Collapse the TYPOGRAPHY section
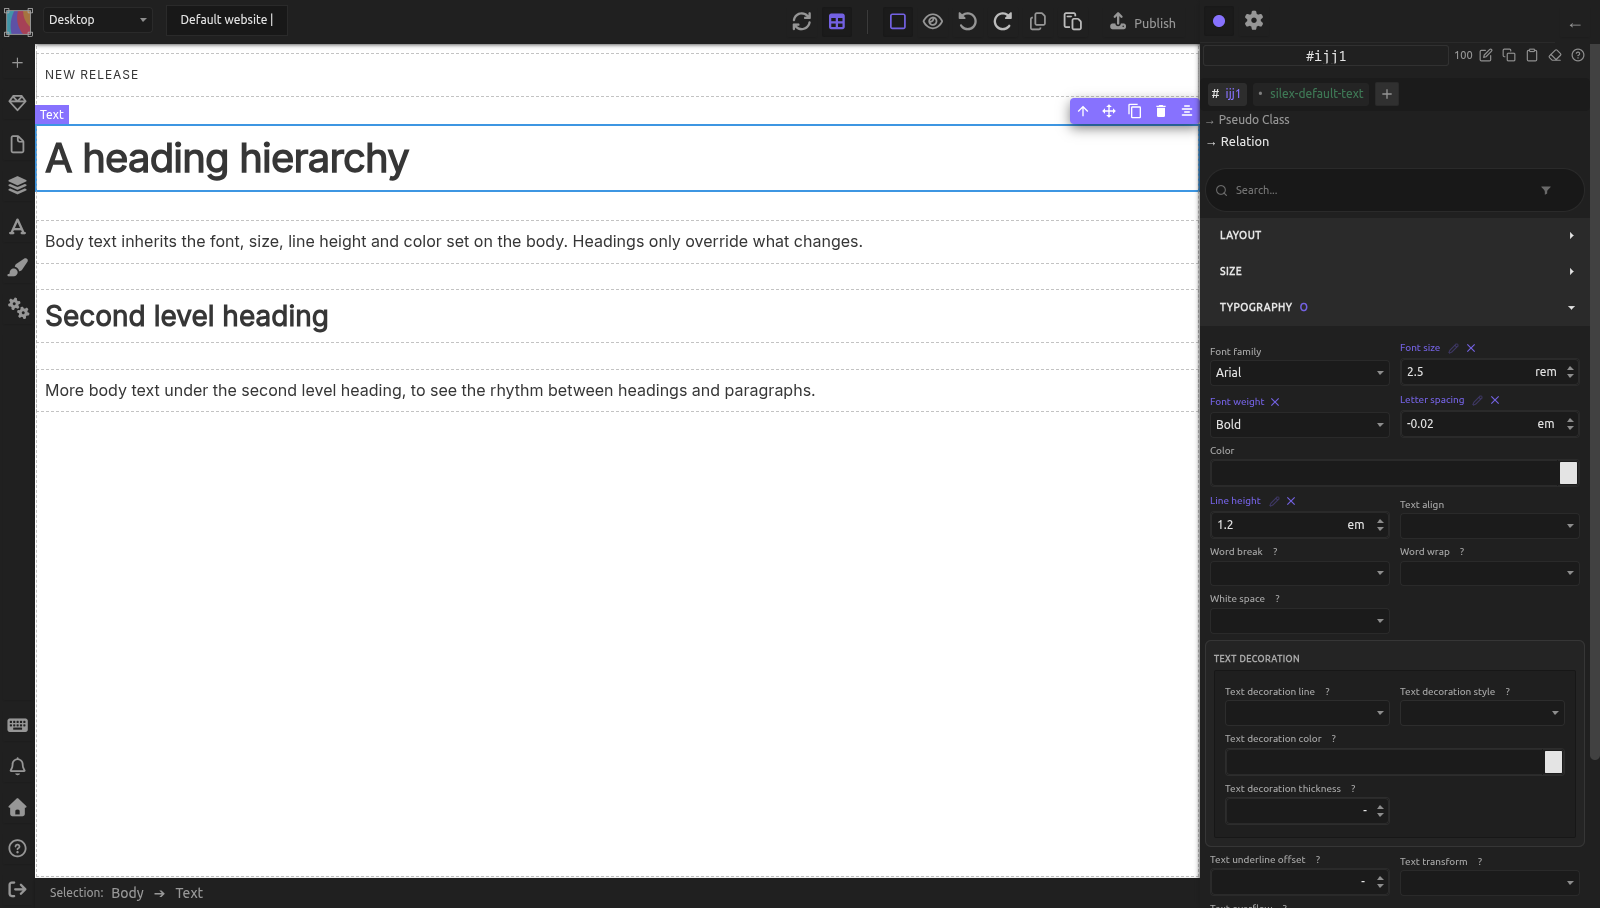1600x908 pixels. coord(1396,308)
